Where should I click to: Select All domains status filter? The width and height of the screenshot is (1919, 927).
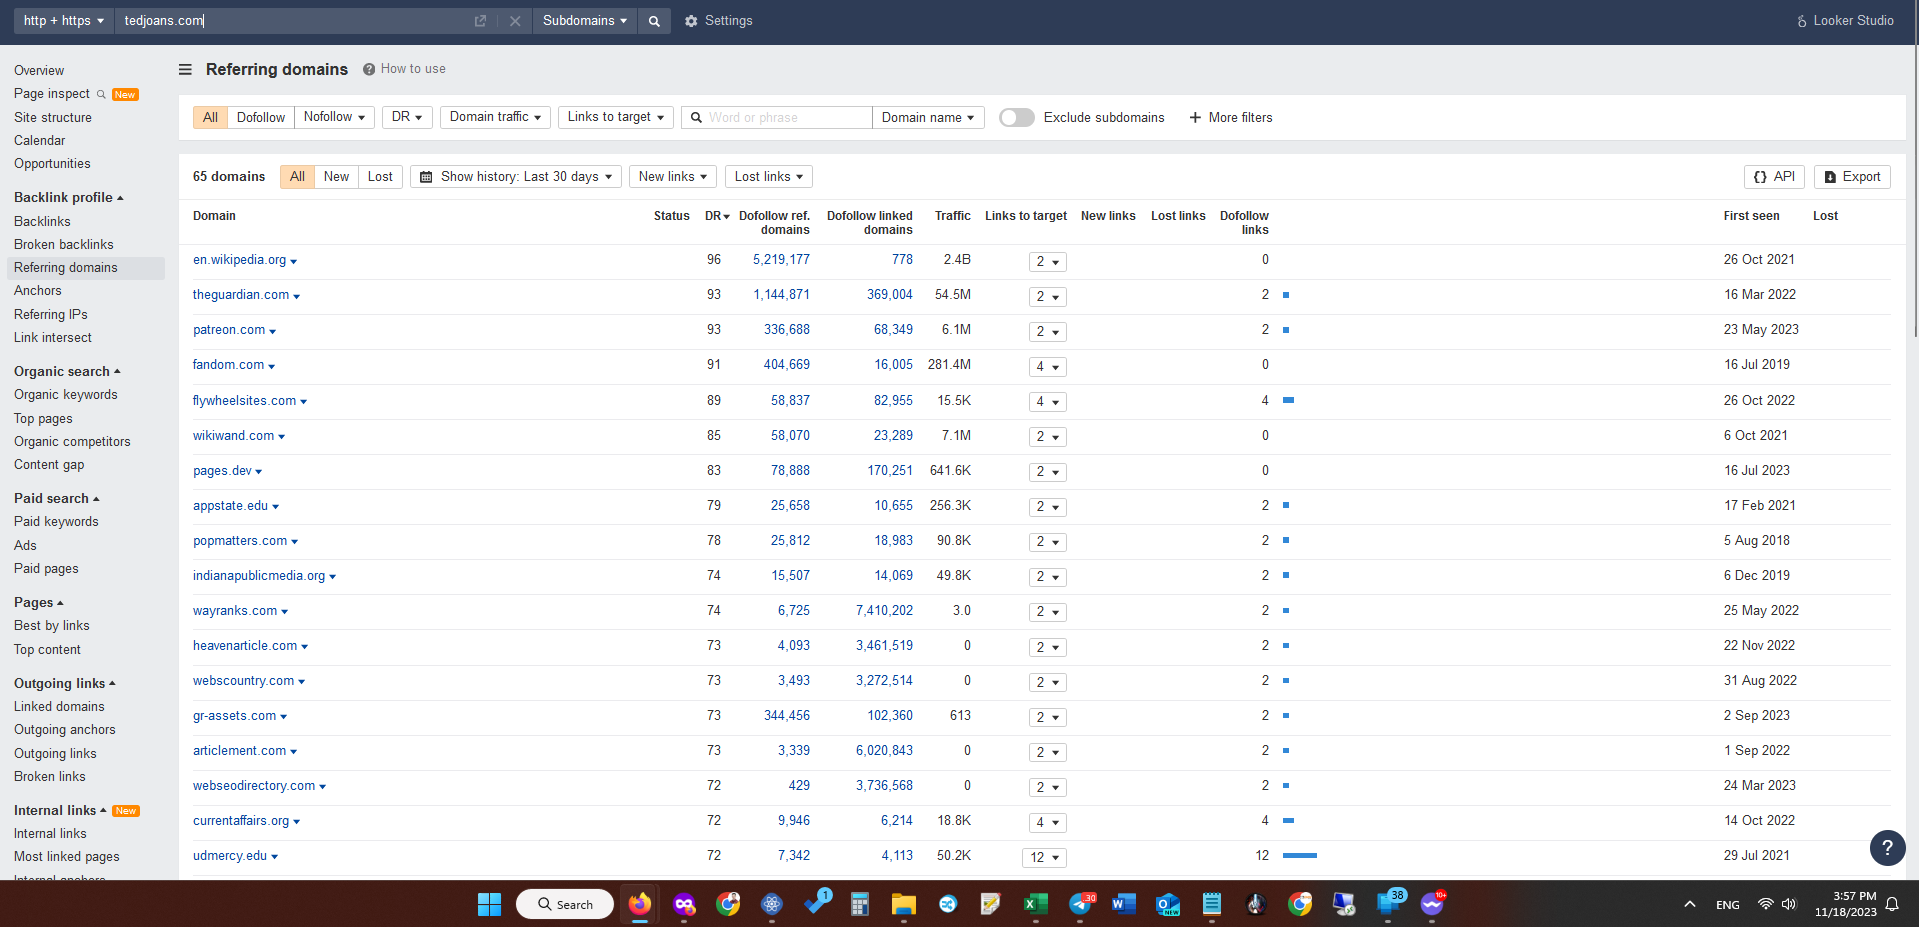[297, 177]
